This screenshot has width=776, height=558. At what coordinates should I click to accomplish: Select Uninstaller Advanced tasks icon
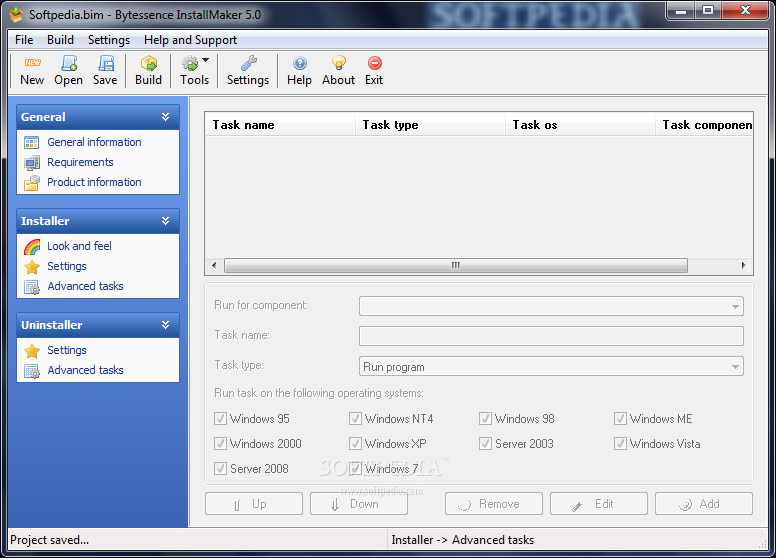[x=32, y=371]
